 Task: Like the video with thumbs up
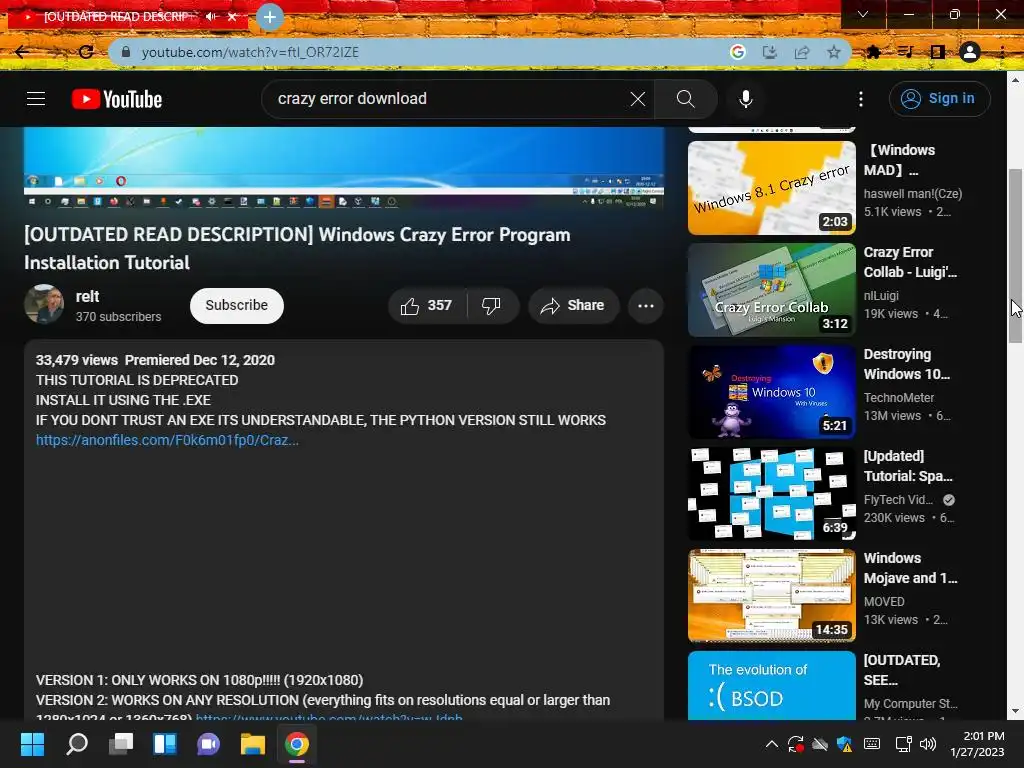(x=427, y=306)
